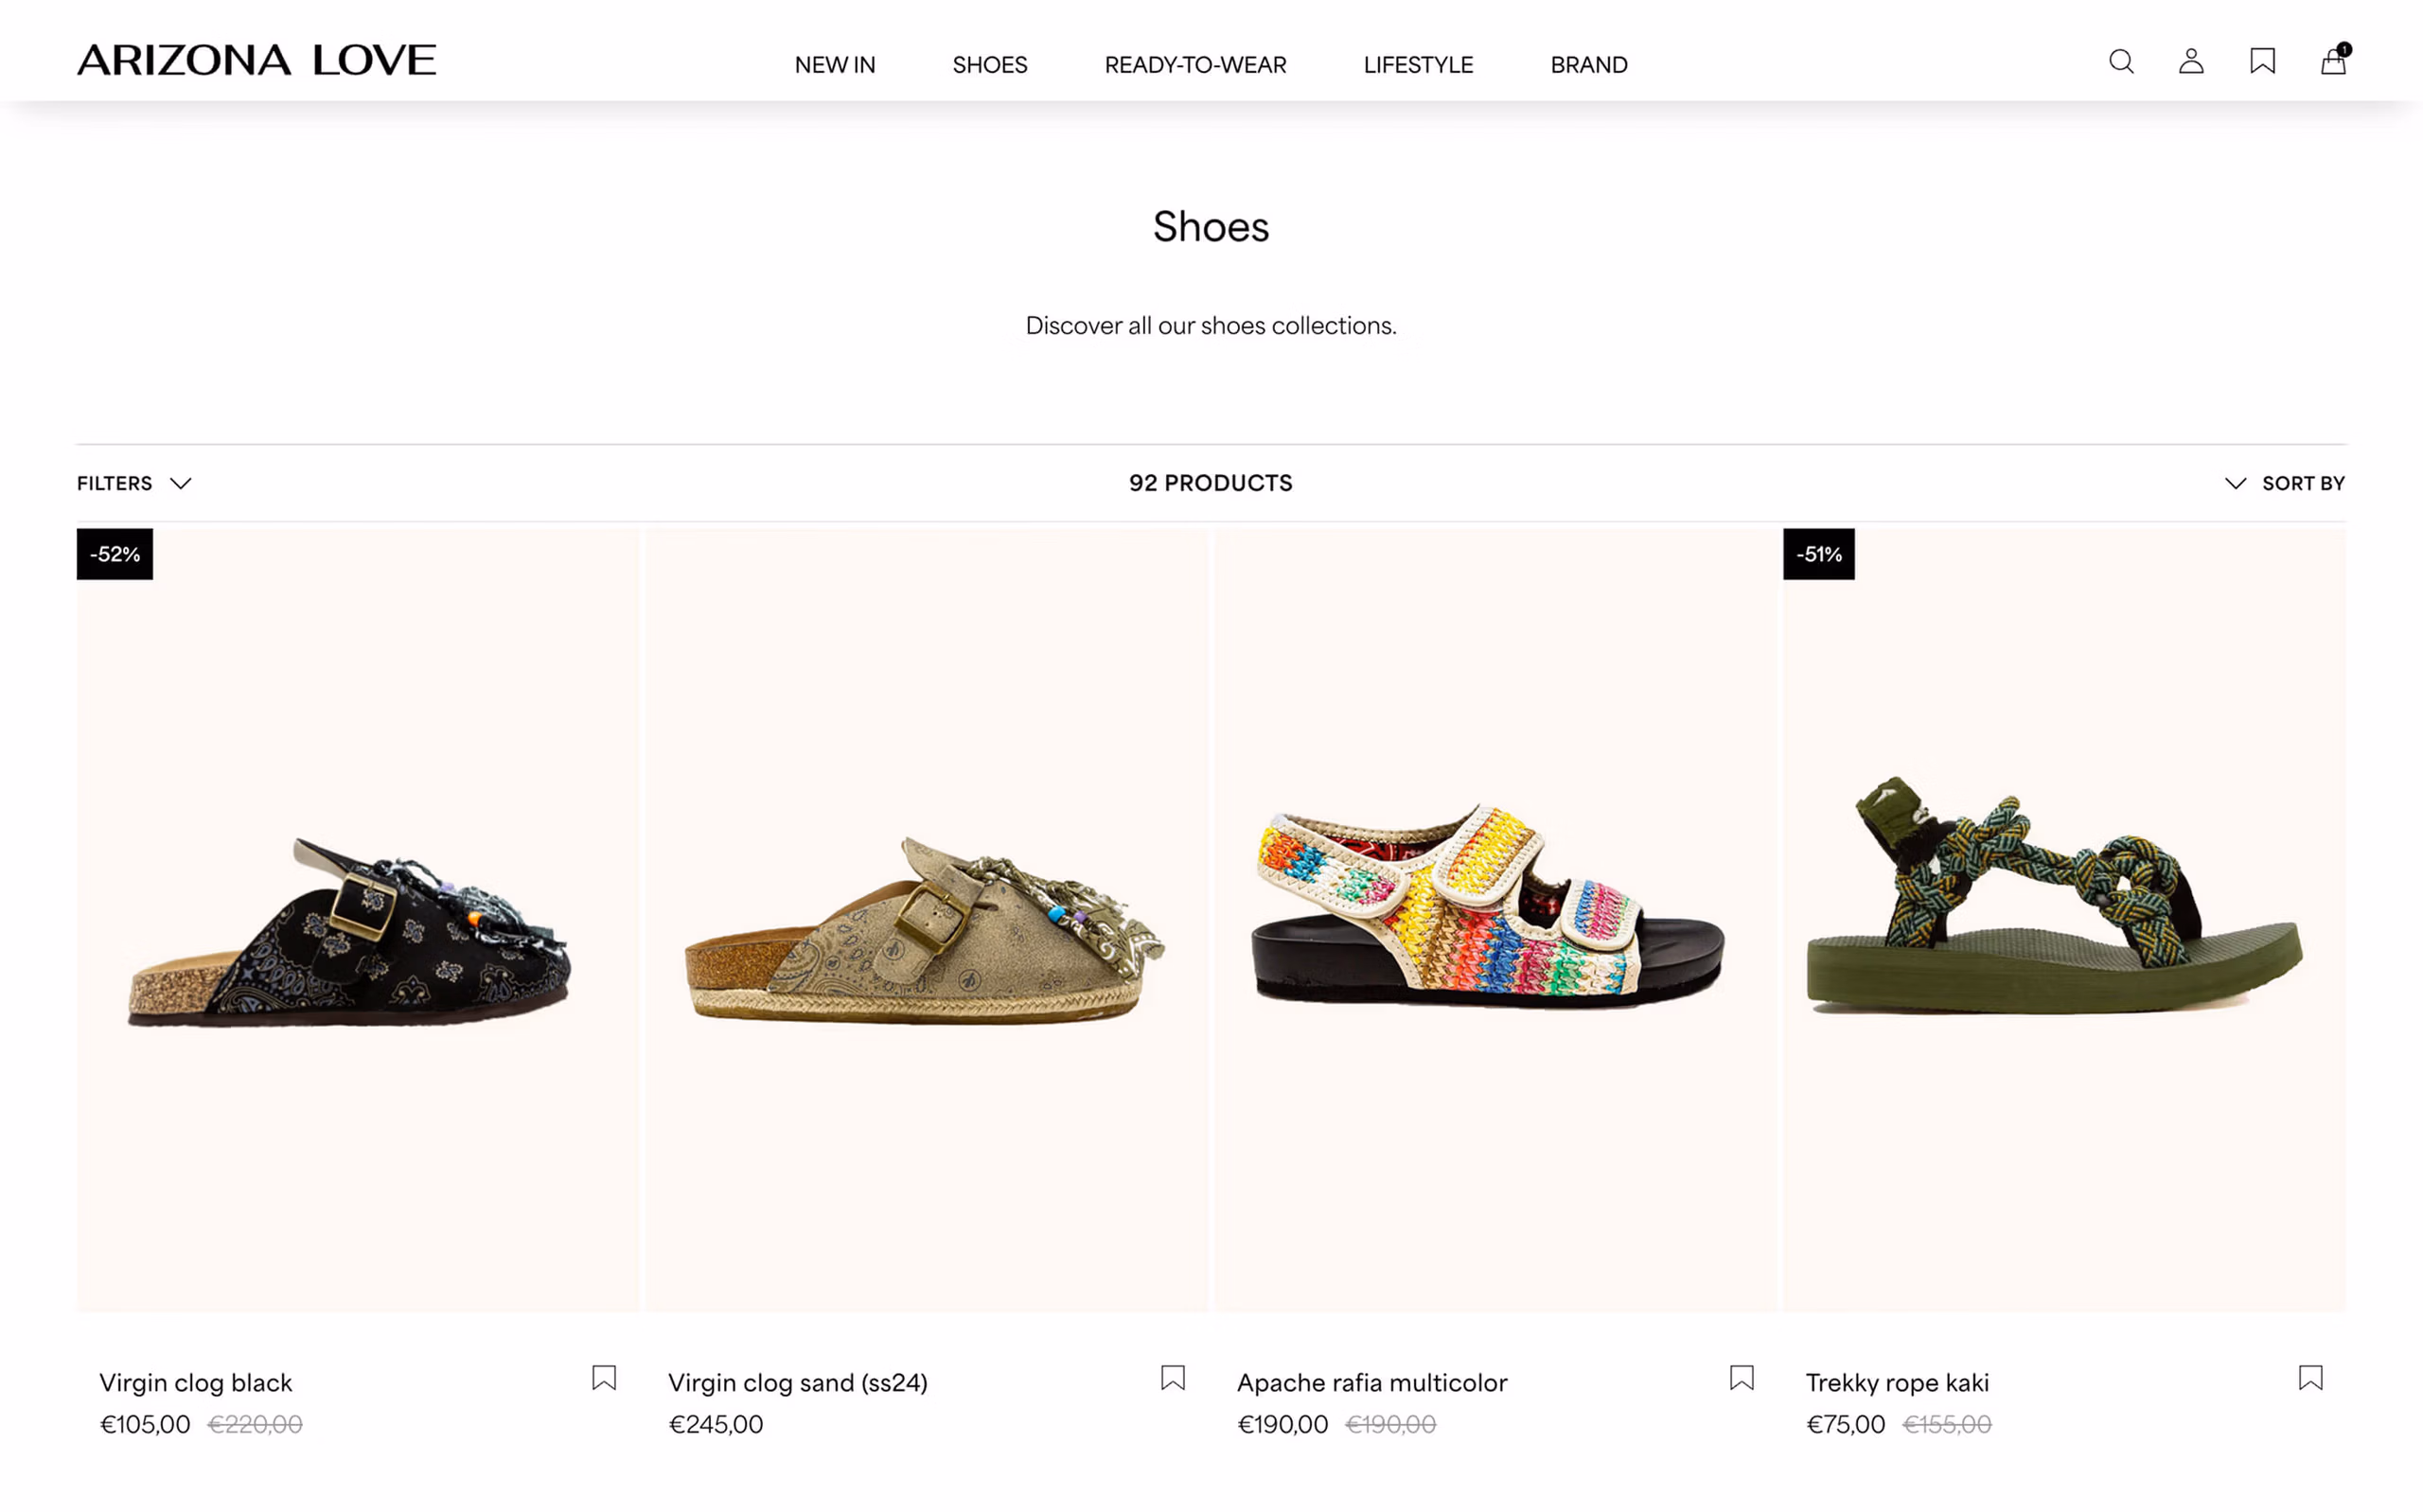Open the READY-TO-WEAR menu item
The height and width of the screenshot is (1512, 2423).
(x=1195, y=64)
